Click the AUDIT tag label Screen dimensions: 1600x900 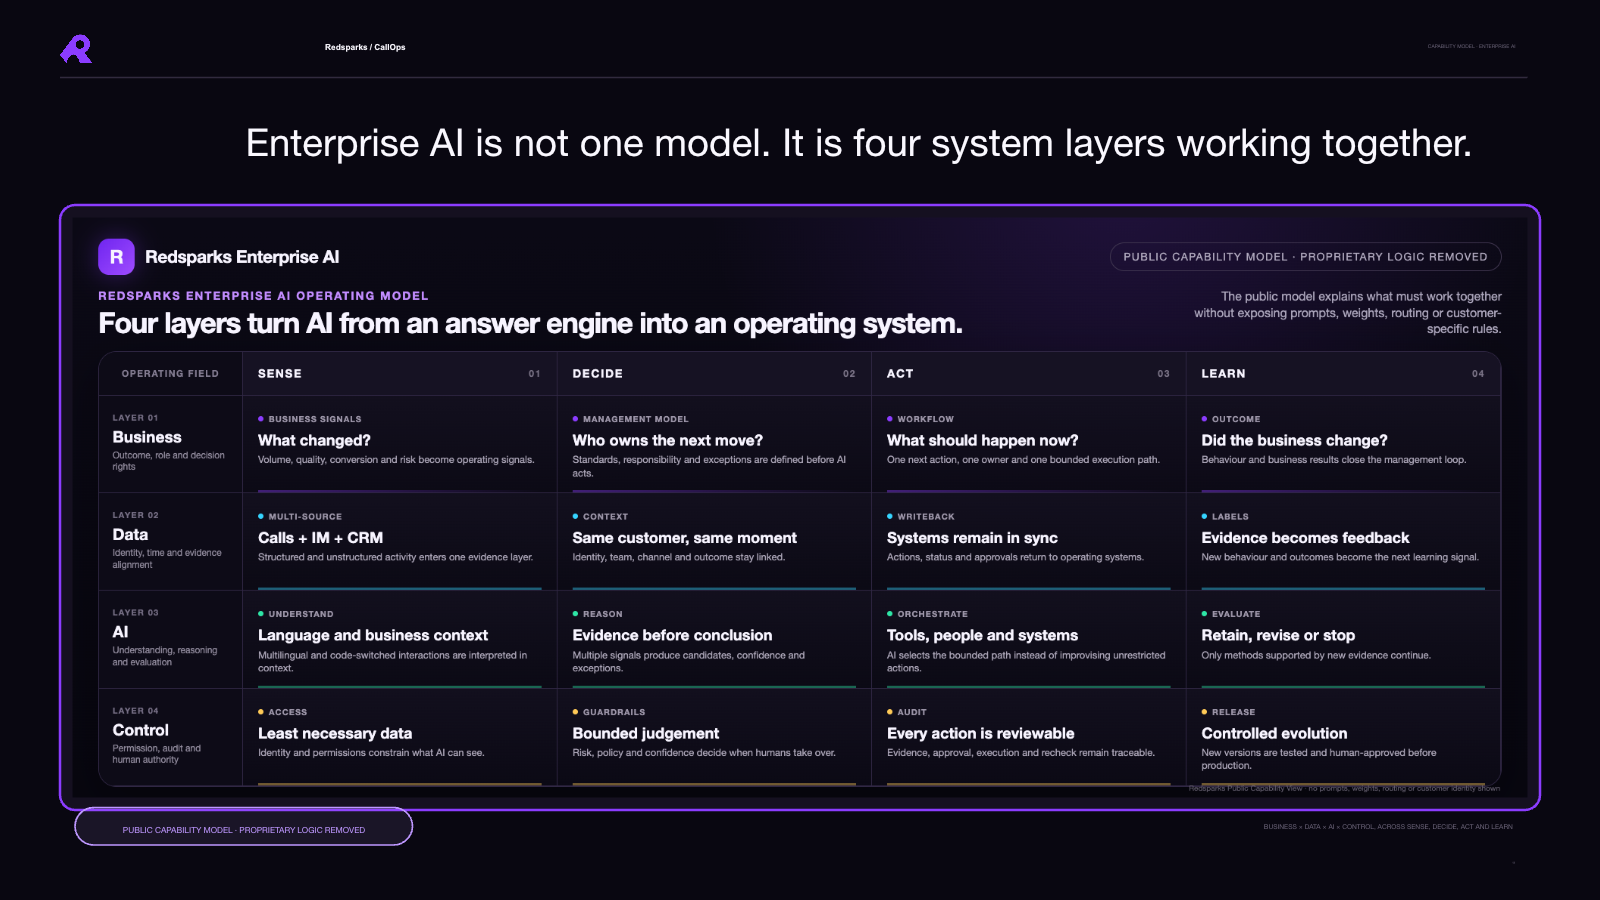point(912,712)
